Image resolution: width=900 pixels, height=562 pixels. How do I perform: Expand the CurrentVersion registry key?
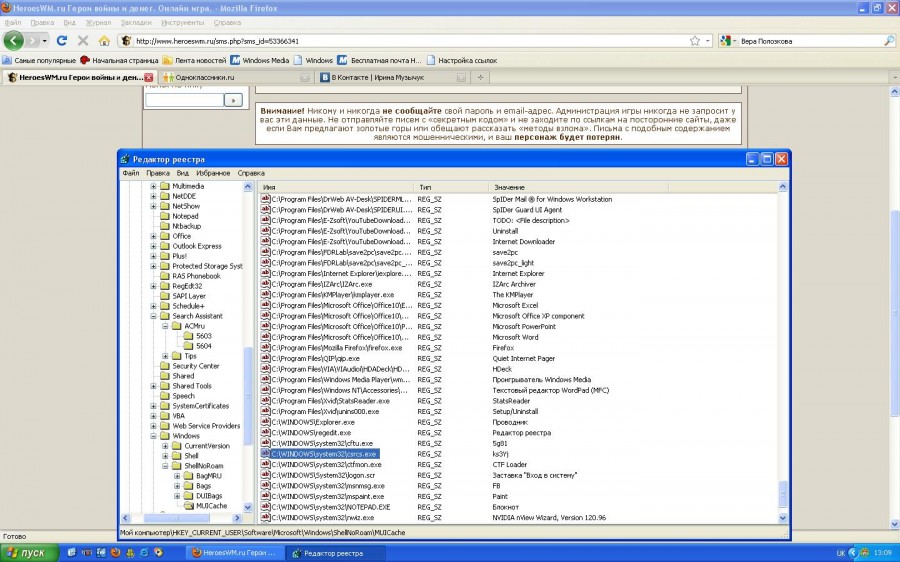[x=165, y=446]
